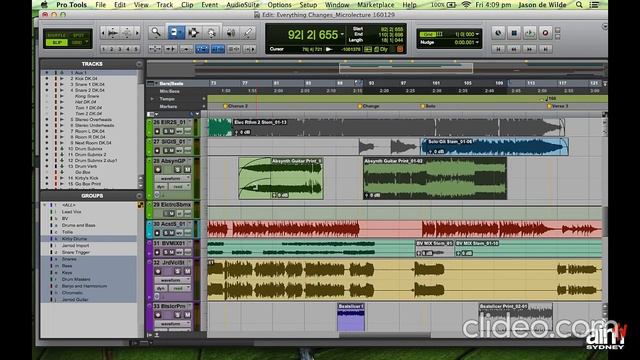Toggle Insertion Follows Playback
Image resolution: width=640 pixels, height=360 pixels.
click(249, 49)
